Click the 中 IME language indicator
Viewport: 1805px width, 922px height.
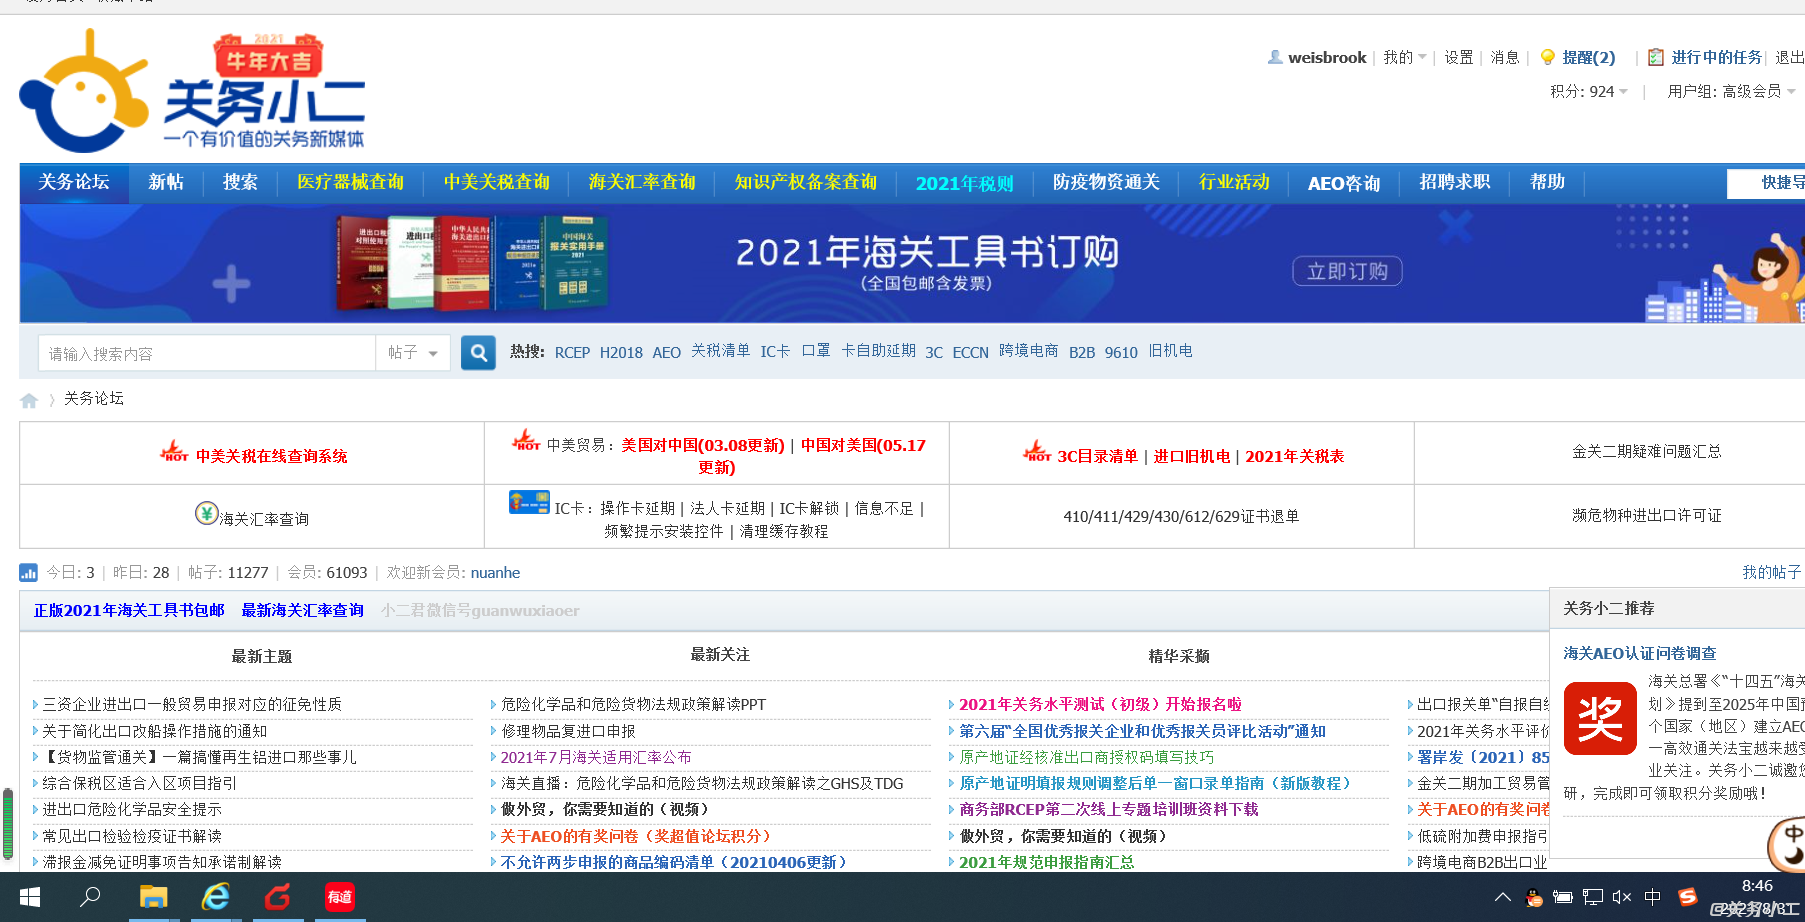(x=1653, y=897)
